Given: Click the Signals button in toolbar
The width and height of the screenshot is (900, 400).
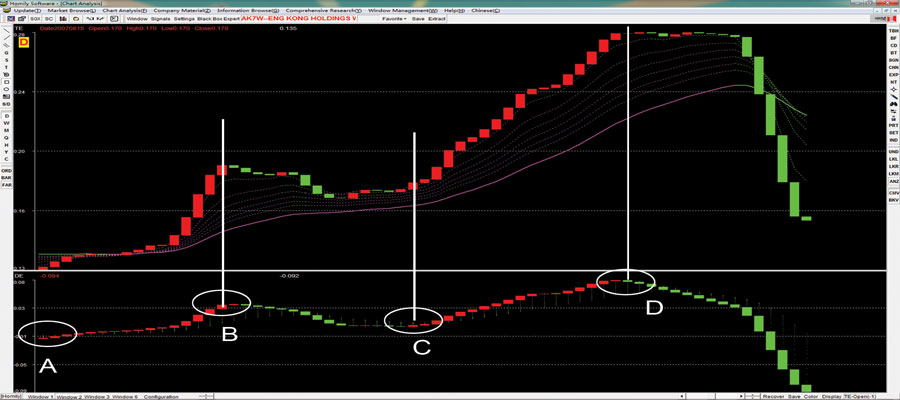Looking at the screenshot, I should pyautogui.click(x=161, y=19).
